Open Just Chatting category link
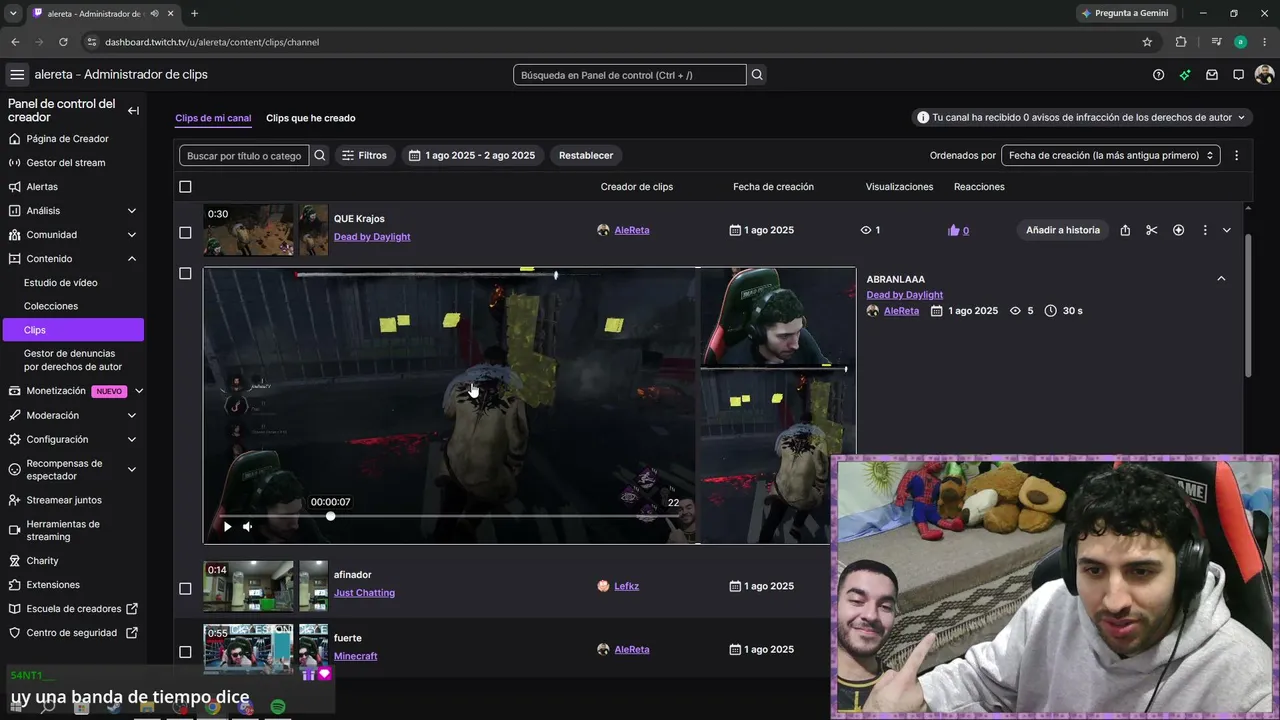The height and width of the screenshot is (720, 1280). [x=364, y=593]
